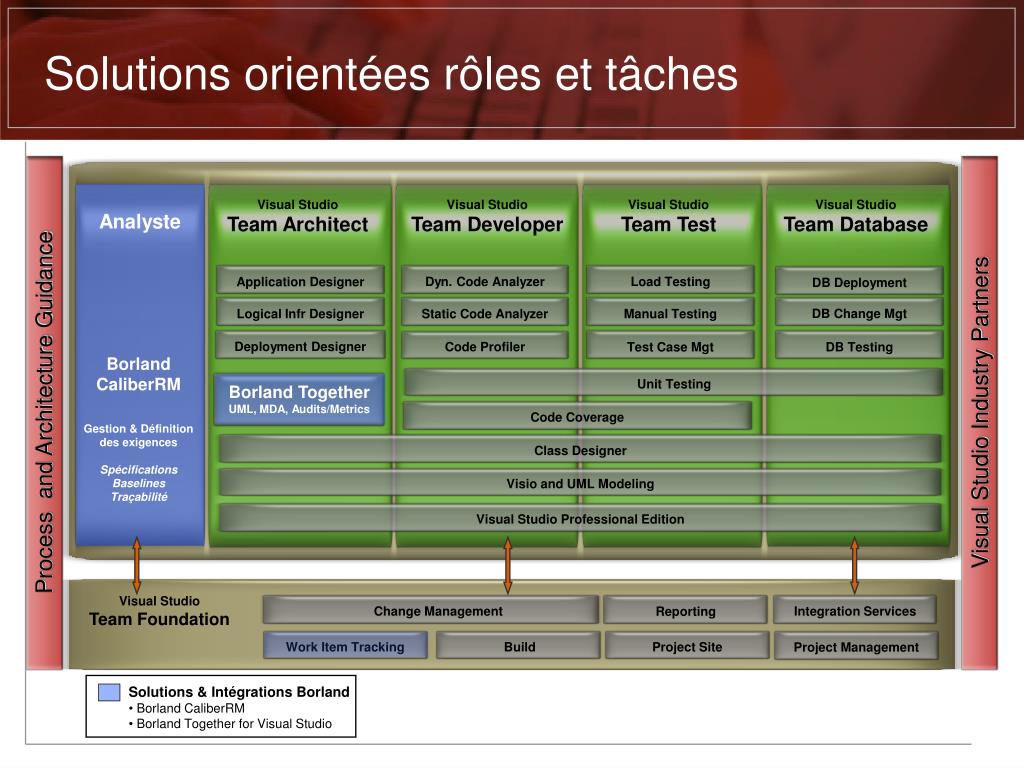Select the Visio and UML Modeling bar

[580, 483]
